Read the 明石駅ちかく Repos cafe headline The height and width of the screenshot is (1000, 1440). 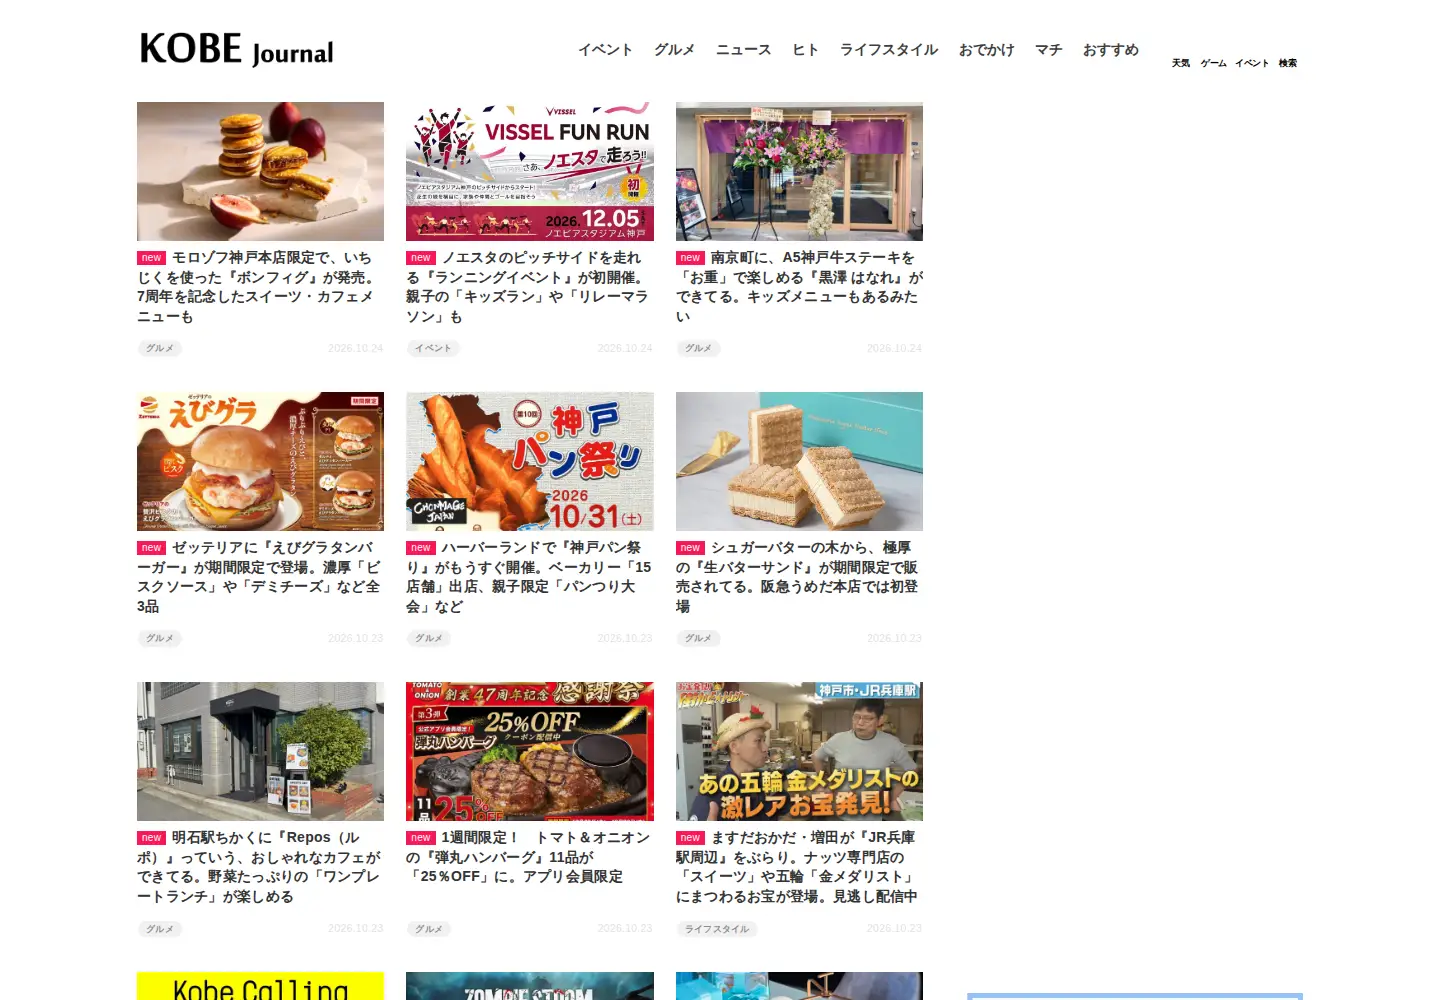tap(258, 867)
